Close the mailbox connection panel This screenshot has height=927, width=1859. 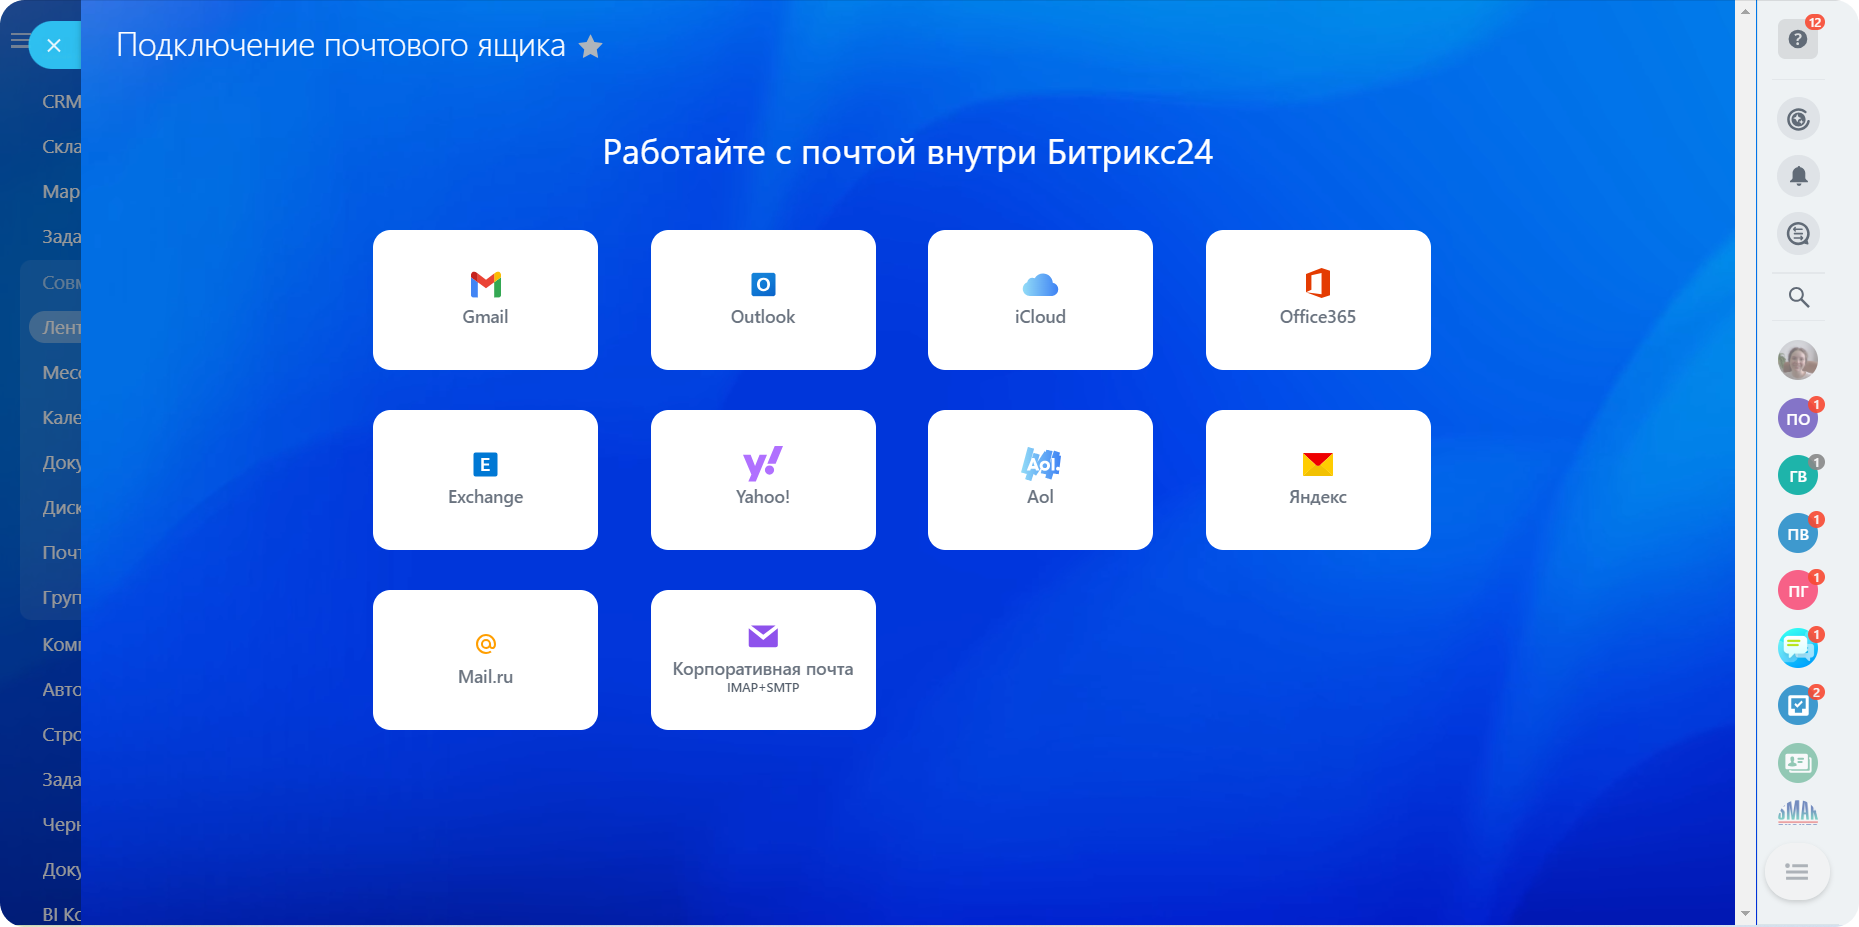pyautogui.click(x=54, y=45)
